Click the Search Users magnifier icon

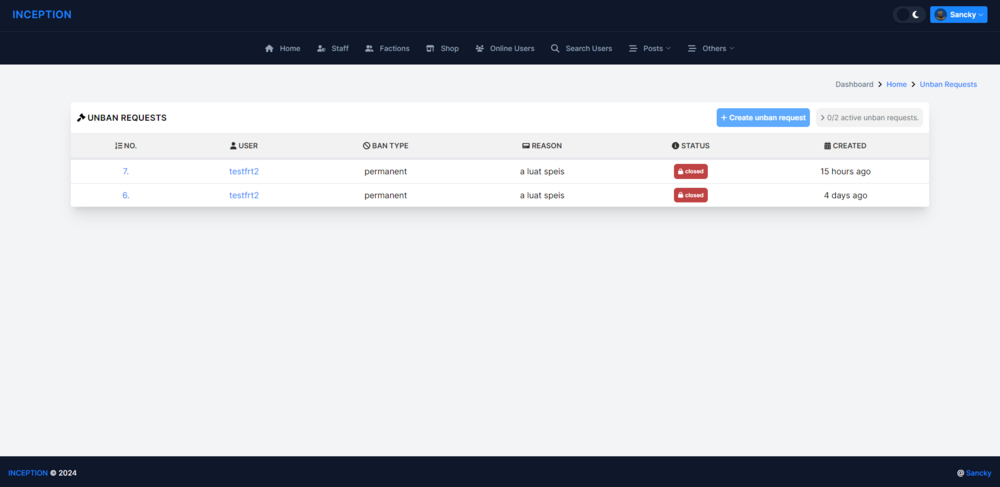555,48
